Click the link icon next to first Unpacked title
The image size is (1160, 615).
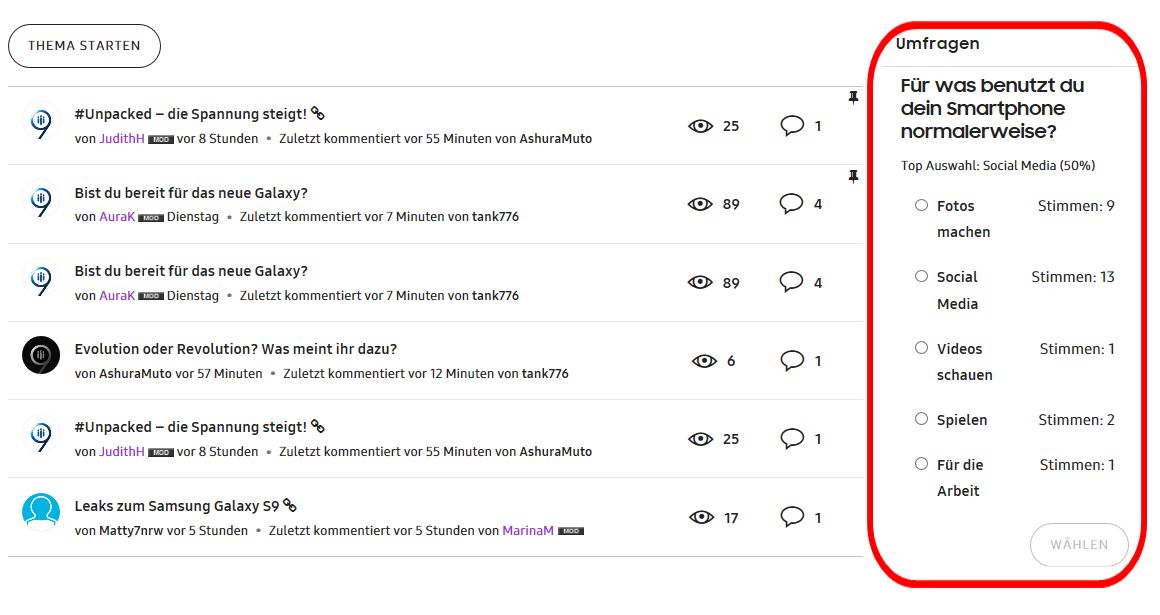[318, 113]
